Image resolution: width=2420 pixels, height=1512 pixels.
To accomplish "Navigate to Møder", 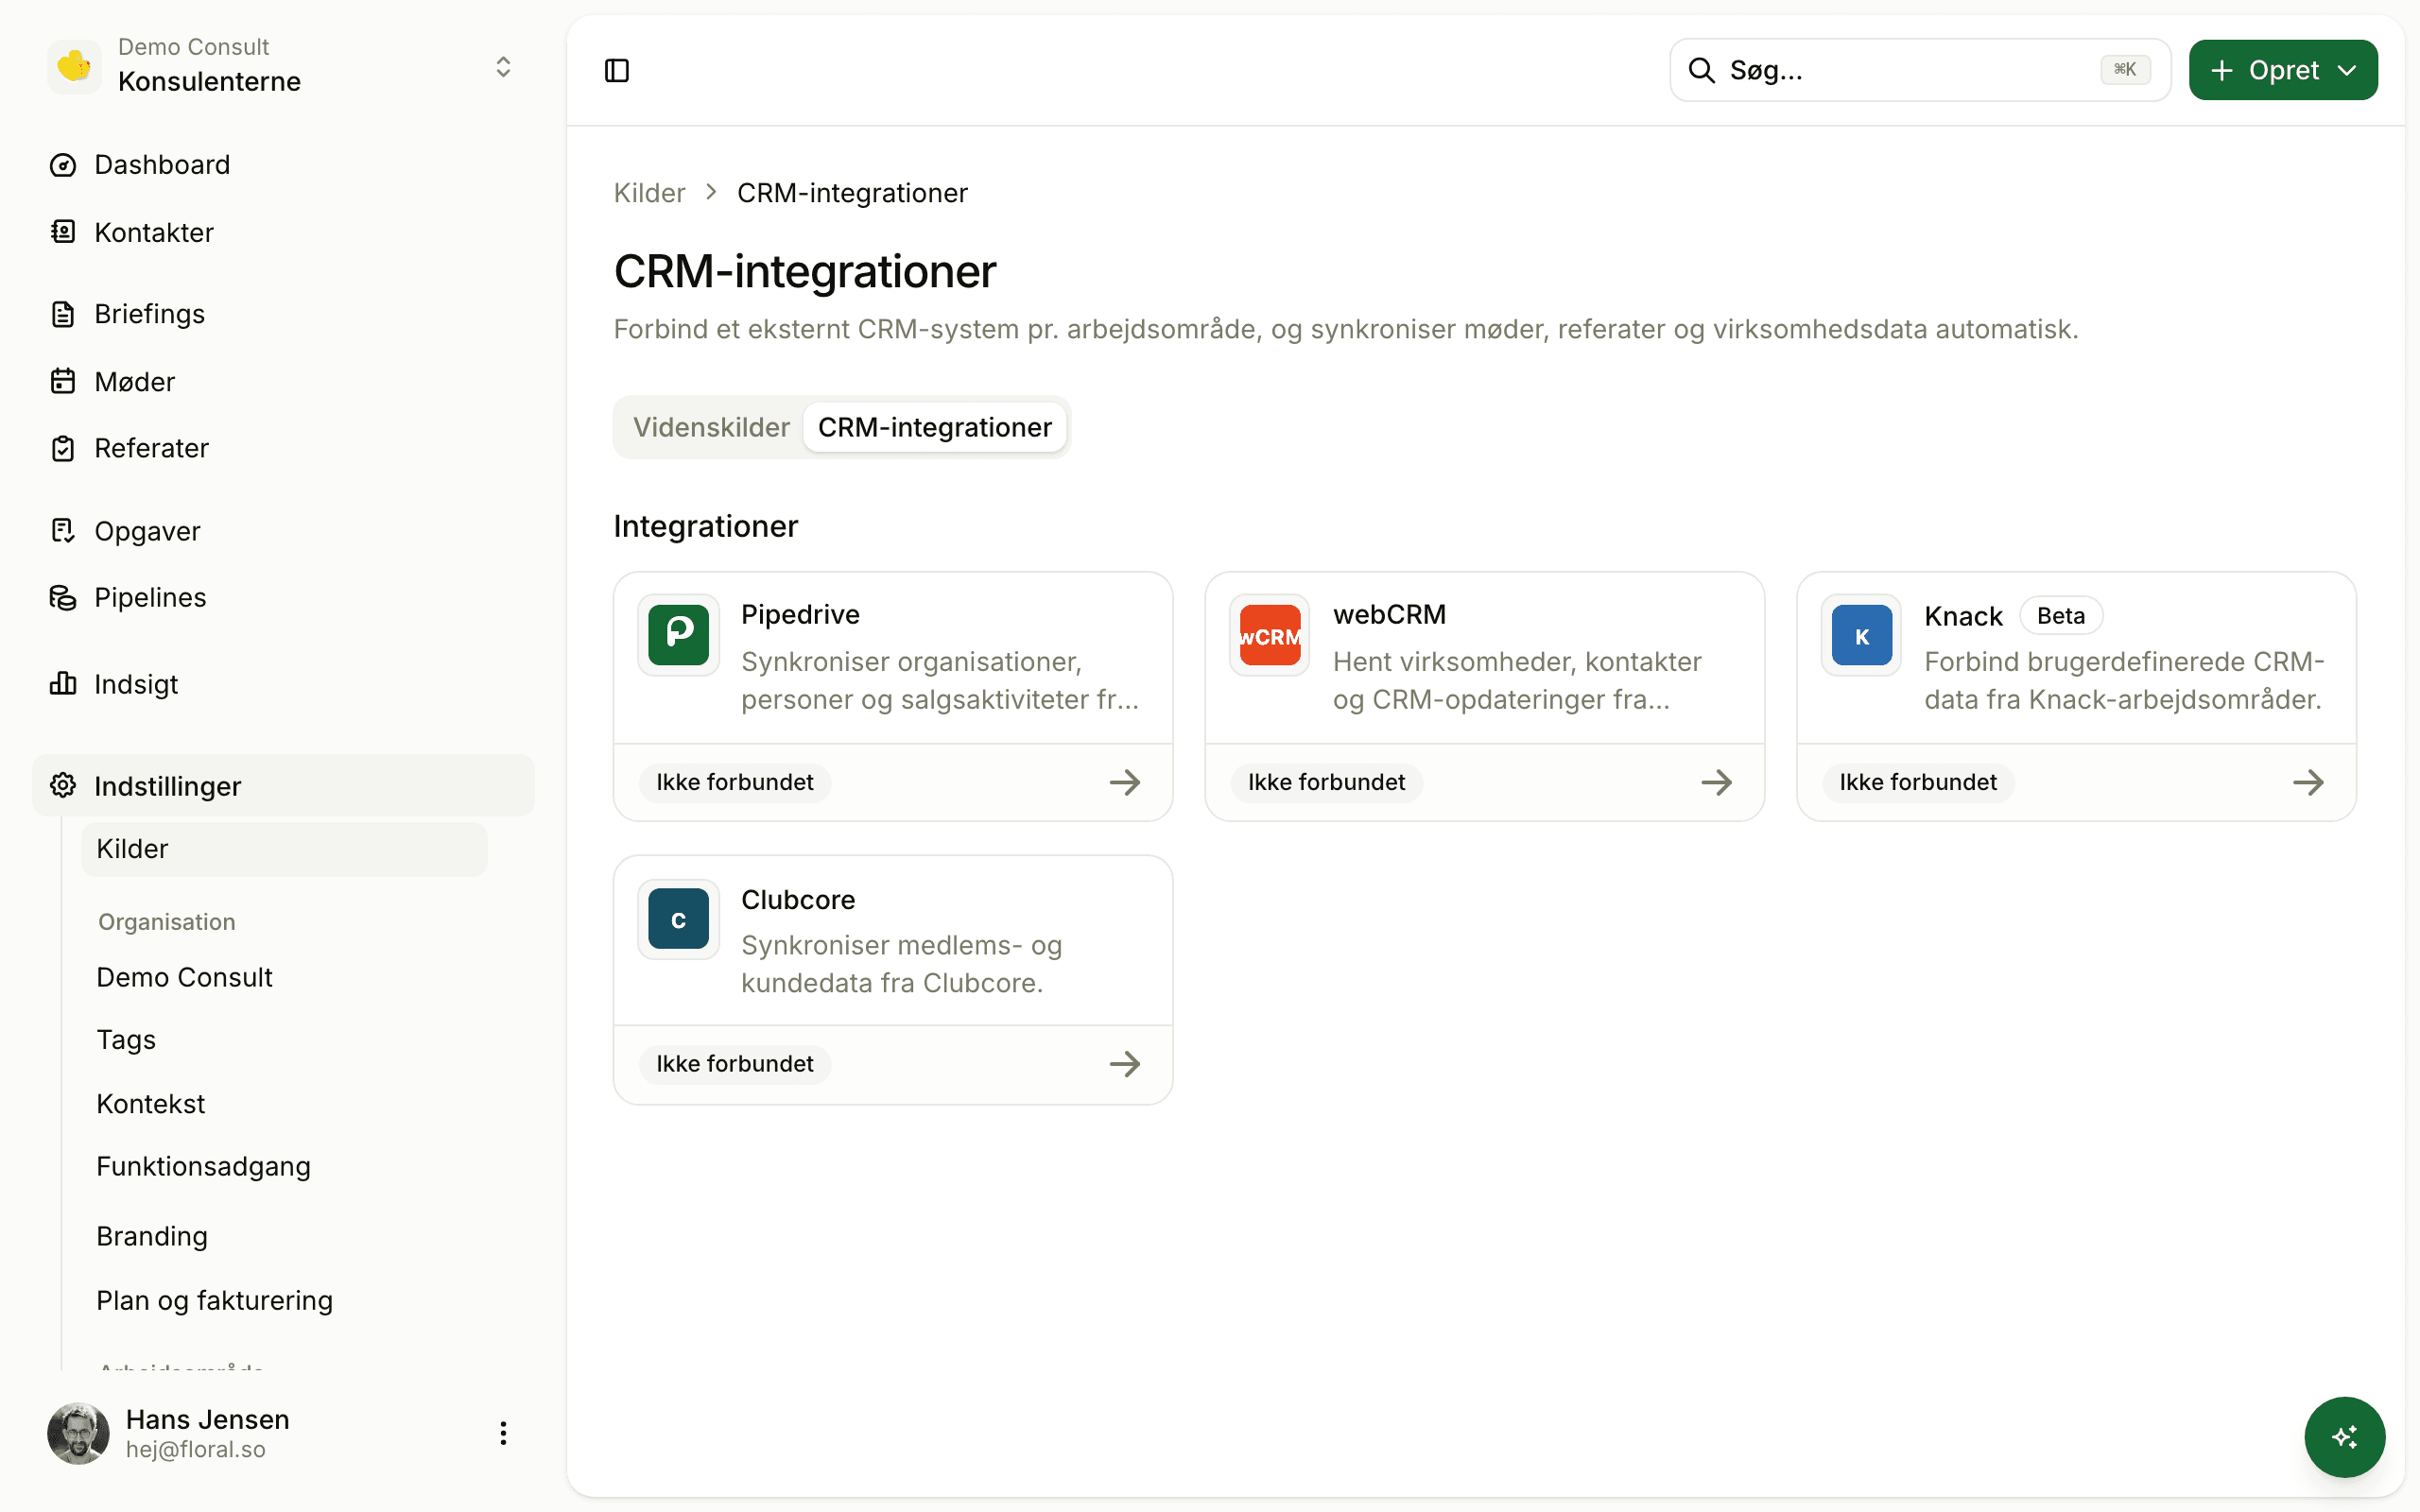I will 283,381.
